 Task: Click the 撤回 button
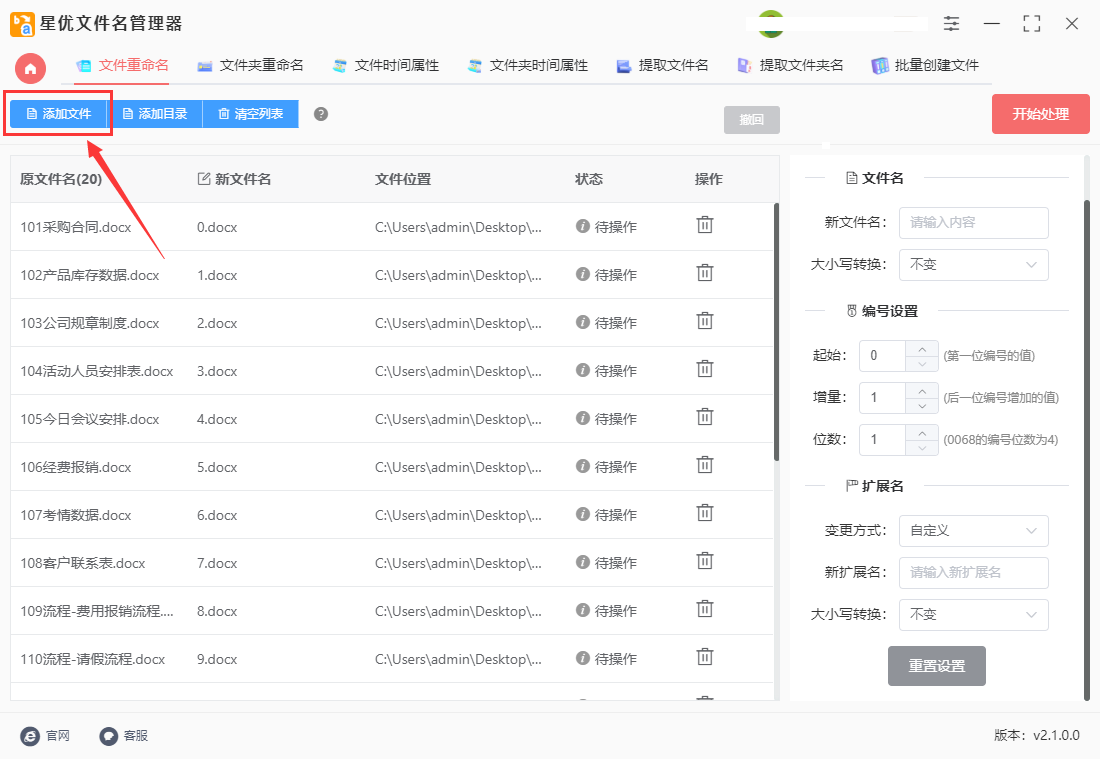751,119
